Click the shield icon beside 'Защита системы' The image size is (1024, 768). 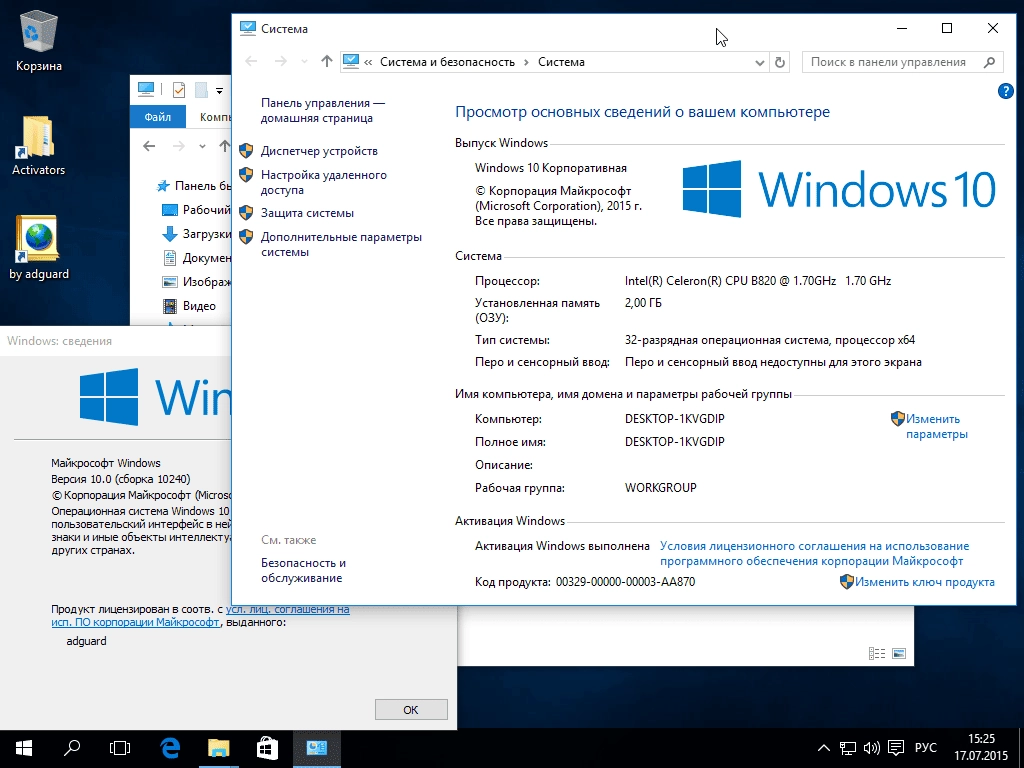click(246, 213)
